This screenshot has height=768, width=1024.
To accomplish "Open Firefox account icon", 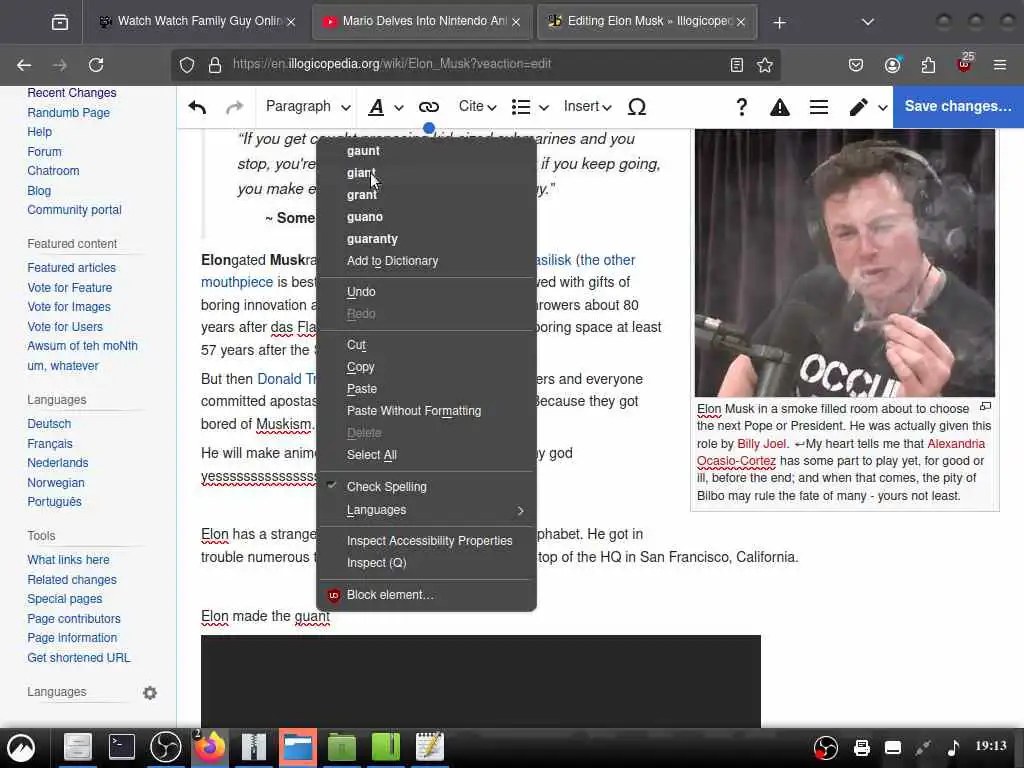I will pos(892,65).
